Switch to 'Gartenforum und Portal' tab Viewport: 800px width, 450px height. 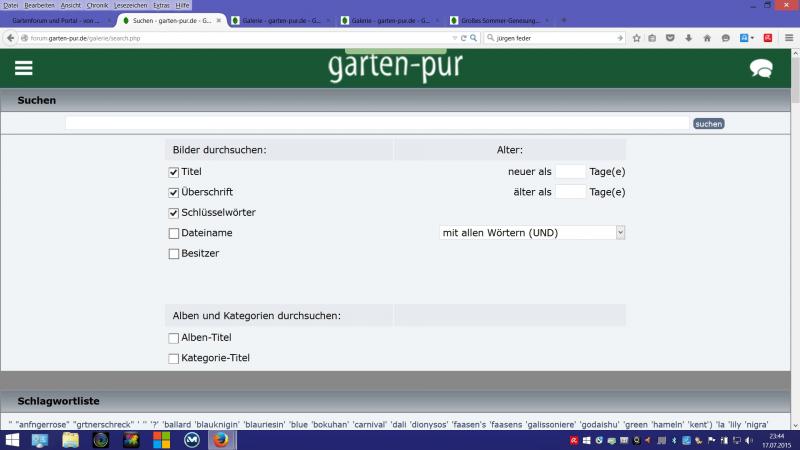pos(56,20)
